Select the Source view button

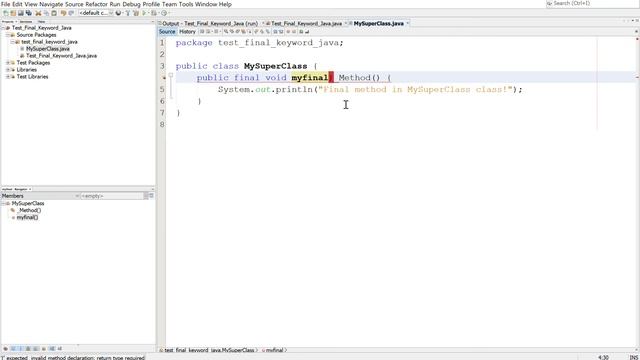coord(167,31)
